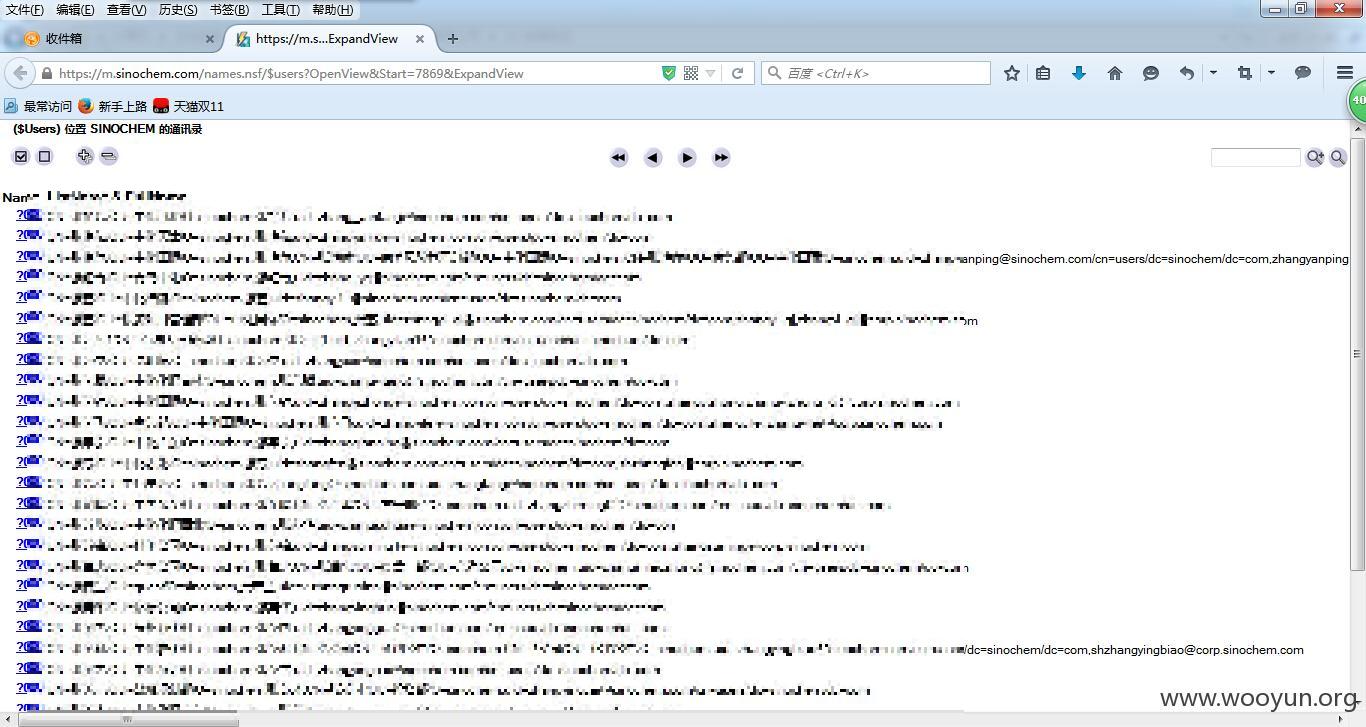1366x727 pixels.
Task: Open dropdown next to the crop tool
Action: (1271, 73)
